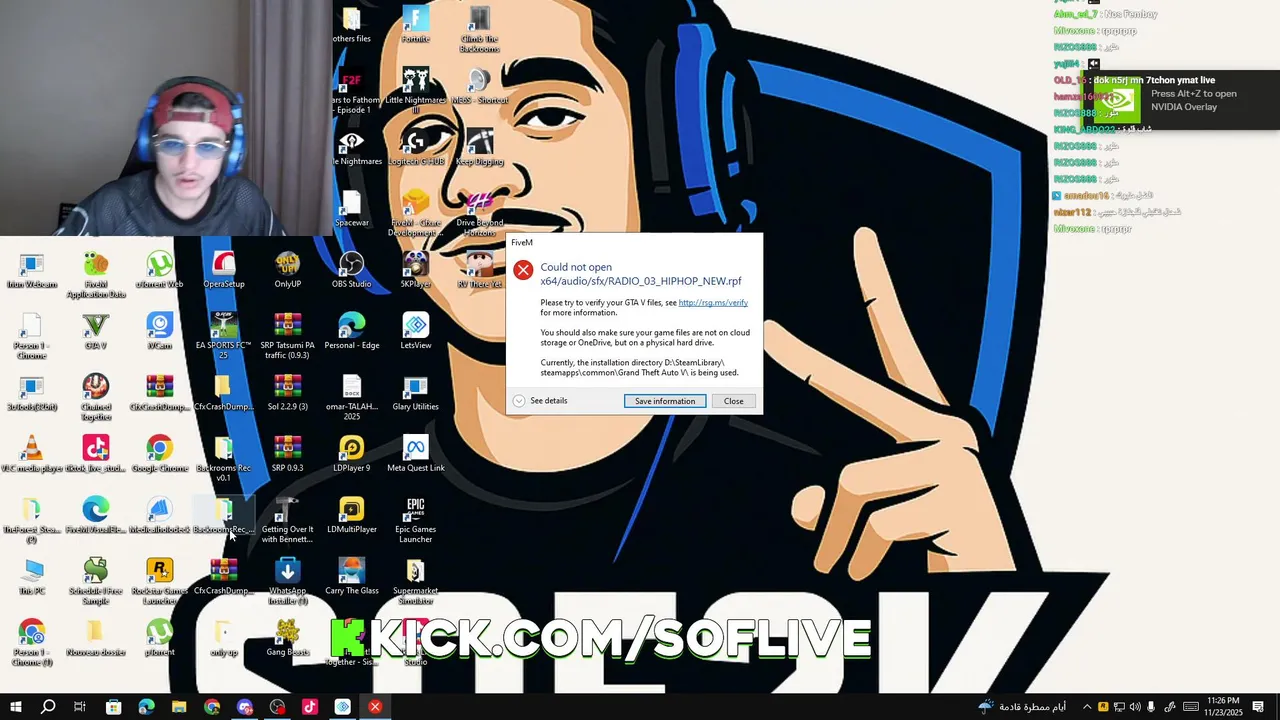Select the only up folder icon
The height and width of the screenshot is (720, 1280).
point(223,638)
